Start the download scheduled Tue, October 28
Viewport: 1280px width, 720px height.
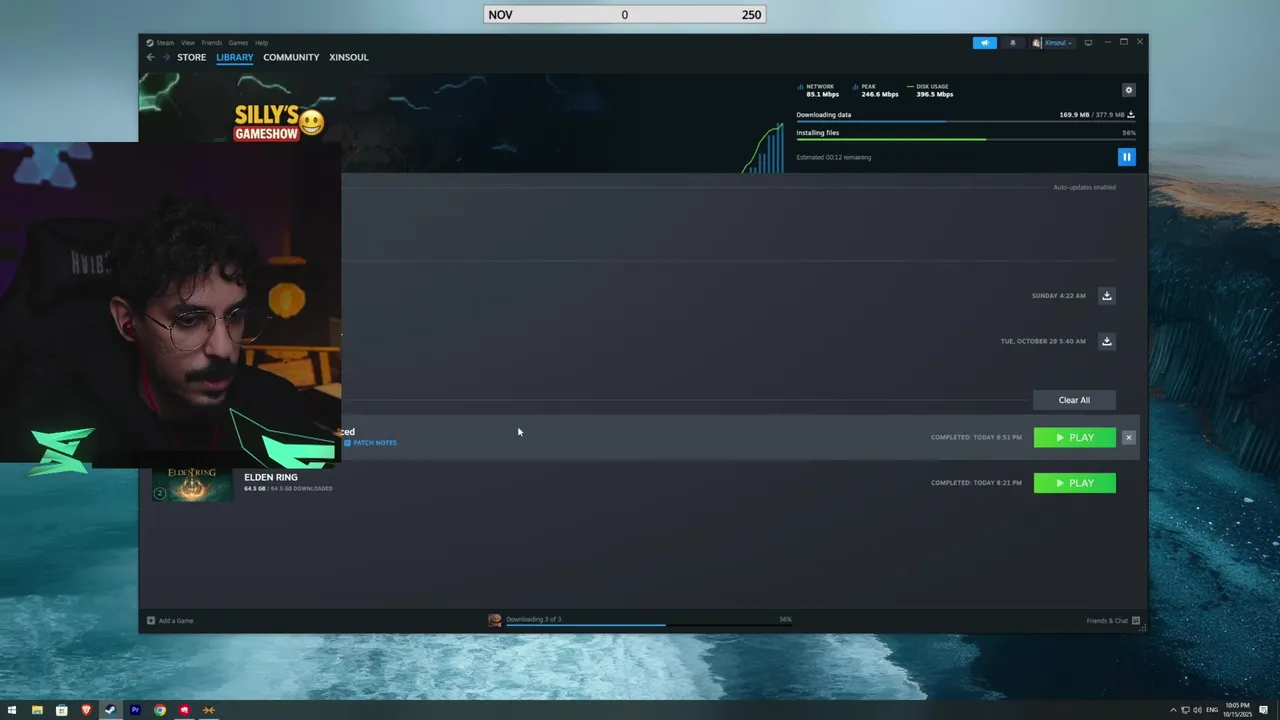click(1107, 341)
